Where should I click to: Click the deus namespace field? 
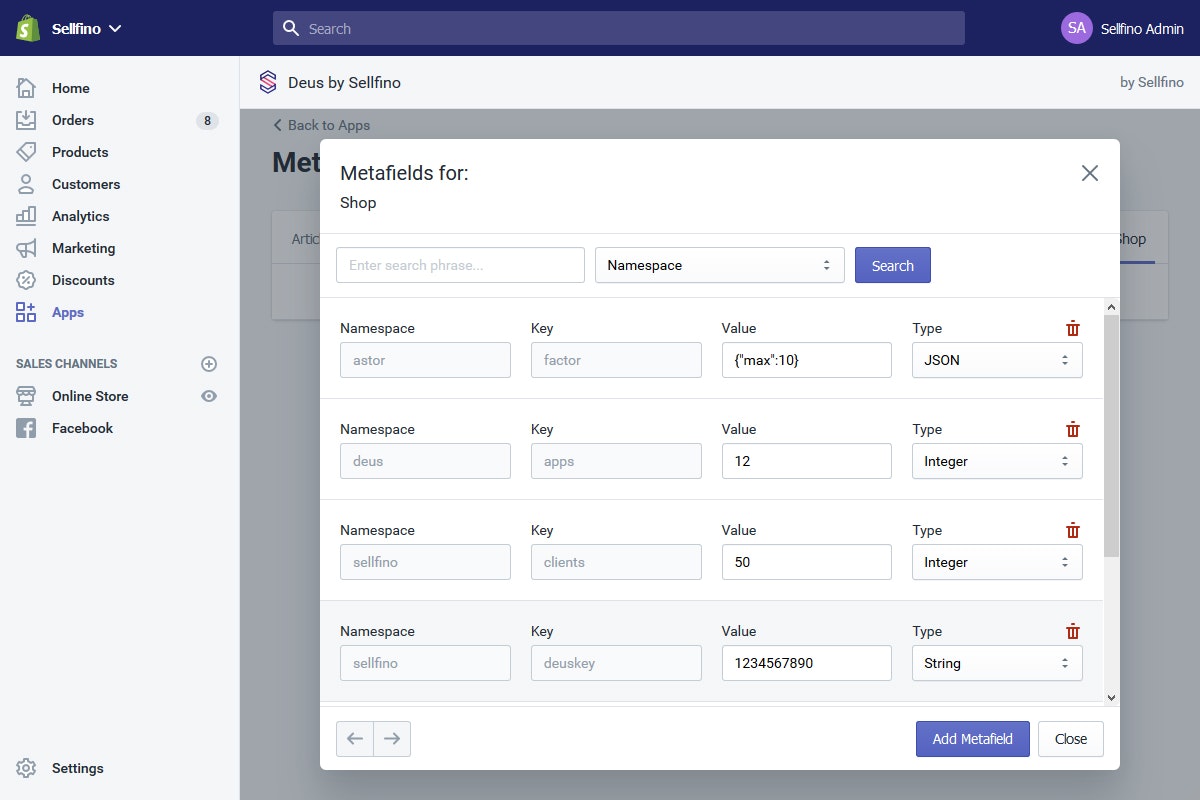(x=425, y=461)
